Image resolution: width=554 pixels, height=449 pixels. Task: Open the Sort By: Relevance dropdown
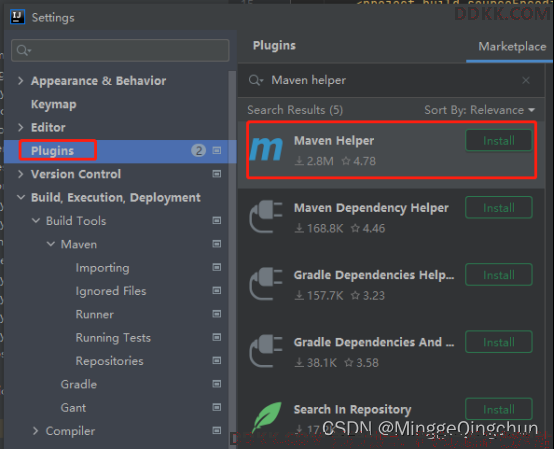click(480, 110)
